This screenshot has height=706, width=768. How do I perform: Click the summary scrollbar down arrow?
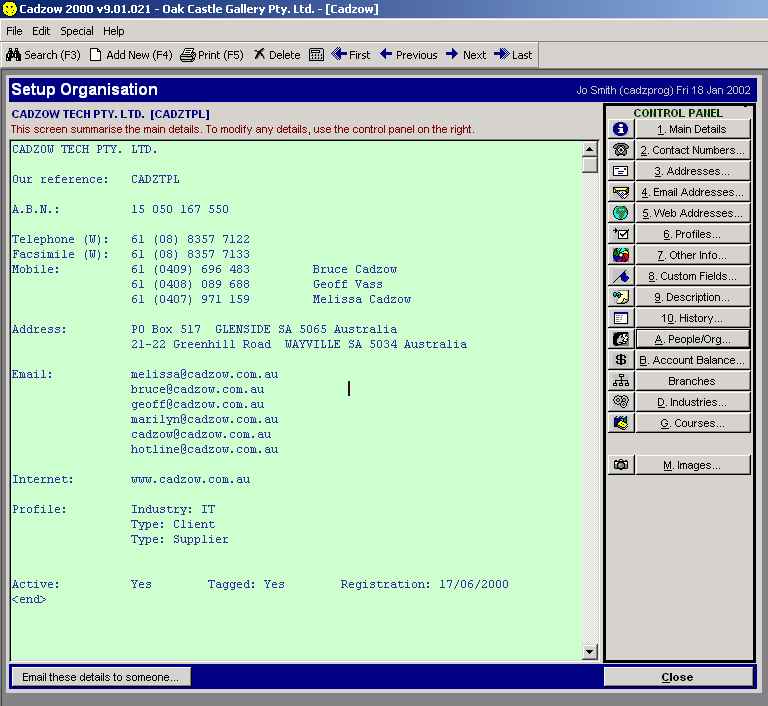pyautogui.click(x=590, y=652)
